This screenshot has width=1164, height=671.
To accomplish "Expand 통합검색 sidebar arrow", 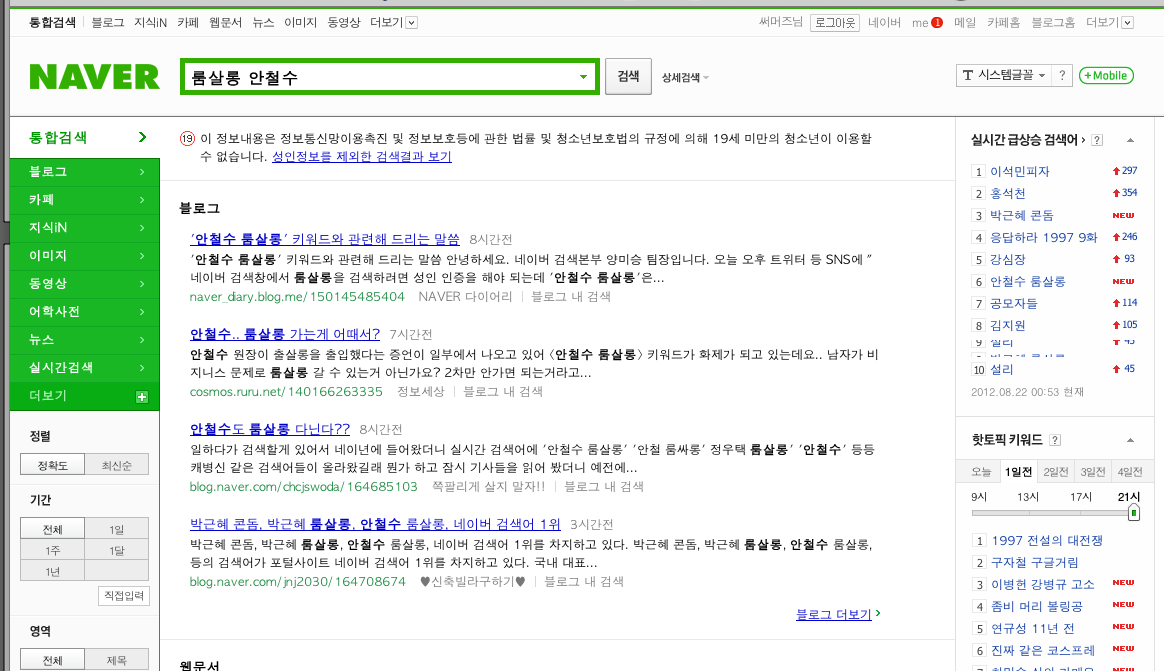I will click(142, 137).
